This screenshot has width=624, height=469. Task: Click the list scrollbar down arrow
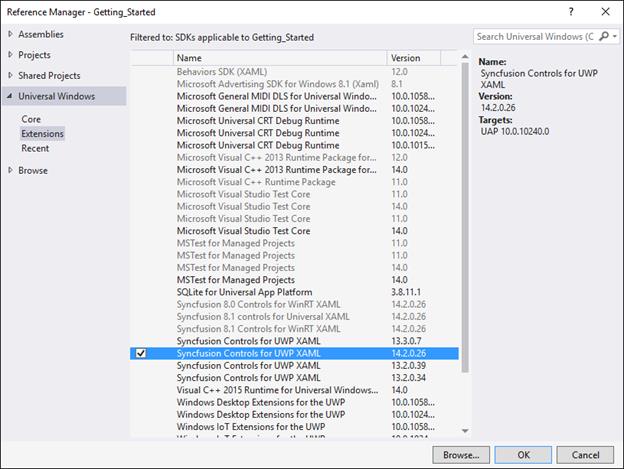[465, 431]
